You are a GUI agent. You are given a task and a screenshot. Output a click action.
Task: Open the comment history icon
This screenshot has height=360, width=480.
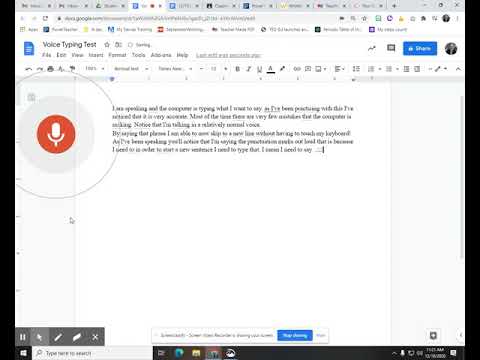(x=391, y=49)
